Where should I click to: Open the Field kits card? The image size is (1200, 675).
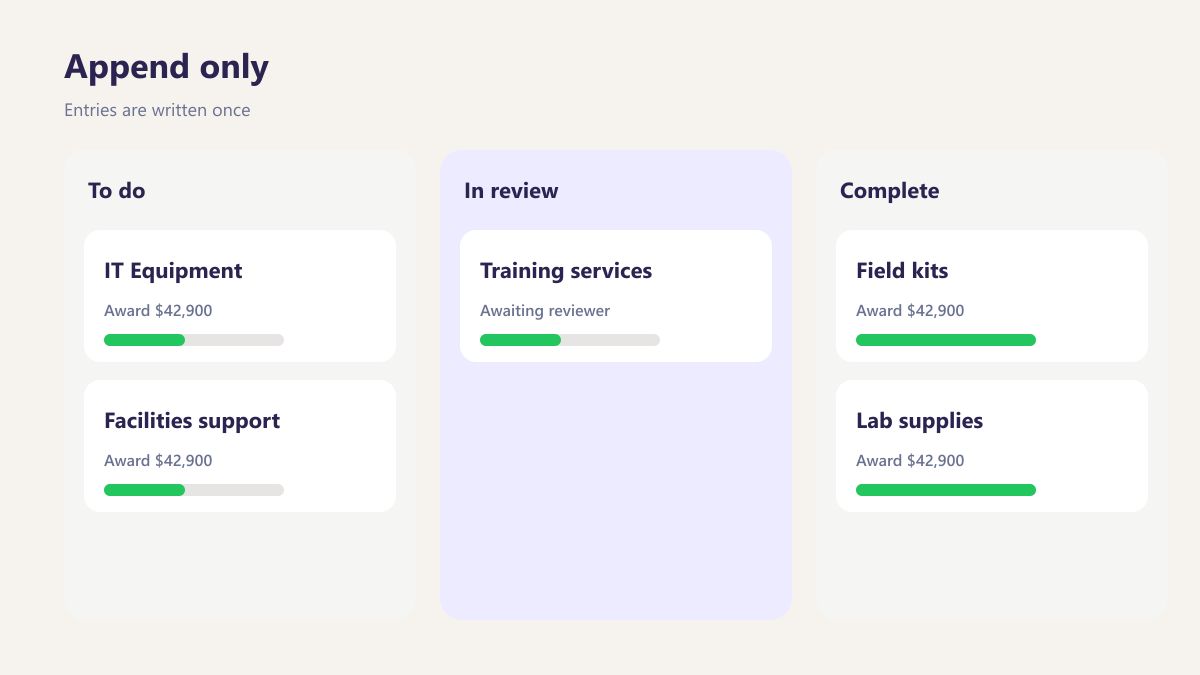pyautogui.click(x=992, y=296)
